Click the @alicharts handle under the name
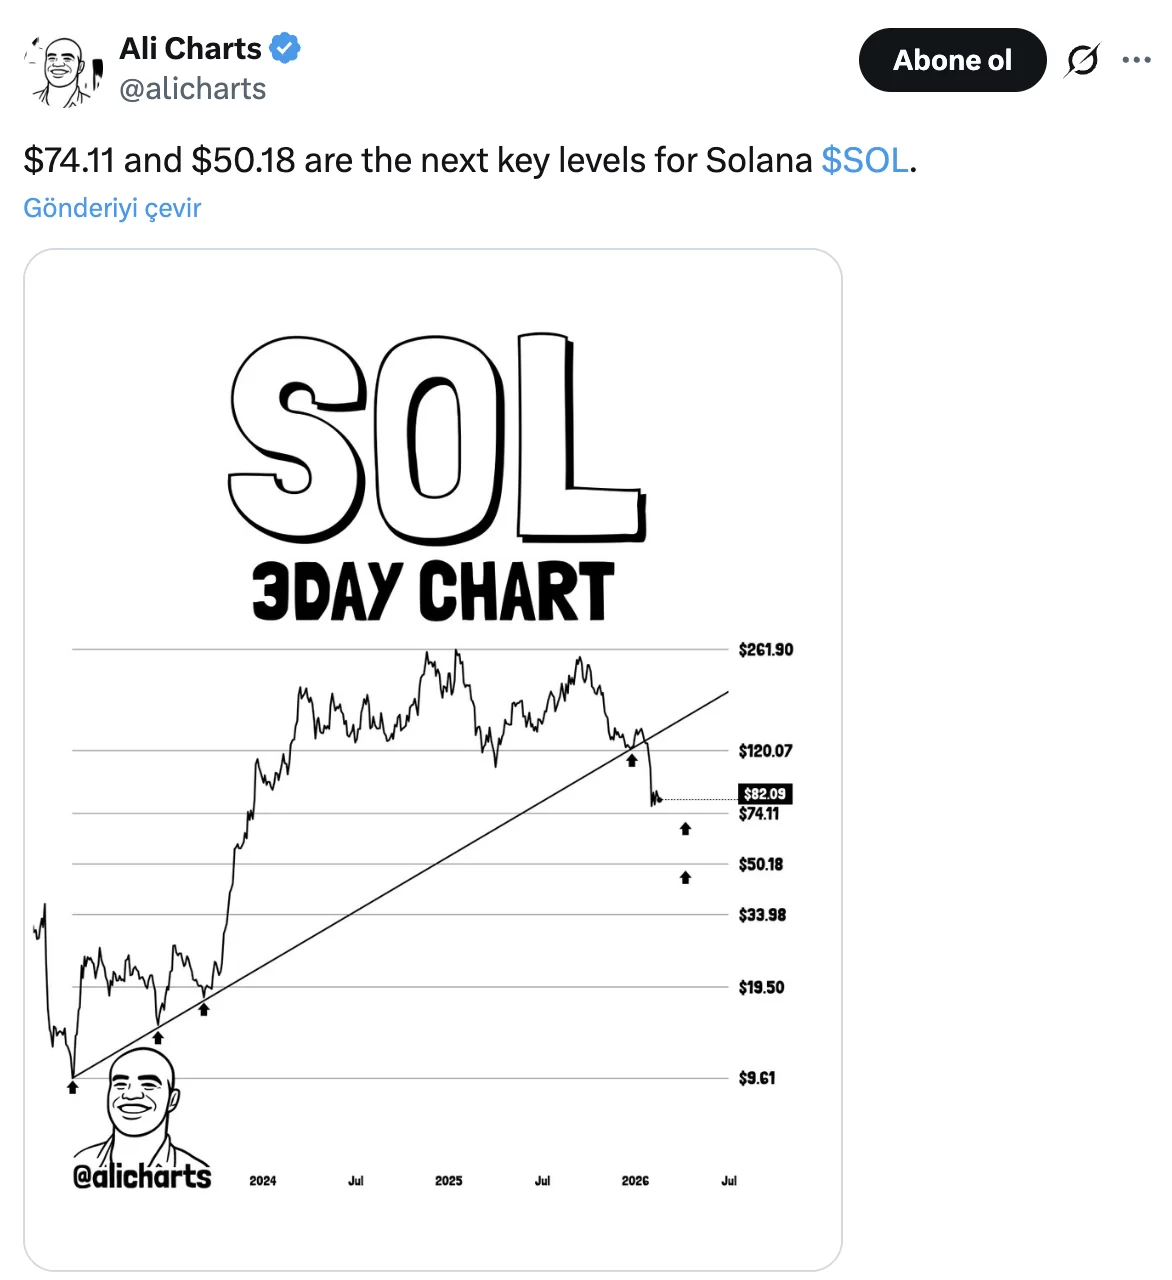1172x1280 pixels. pyautogui.click(x=192, y=89)
